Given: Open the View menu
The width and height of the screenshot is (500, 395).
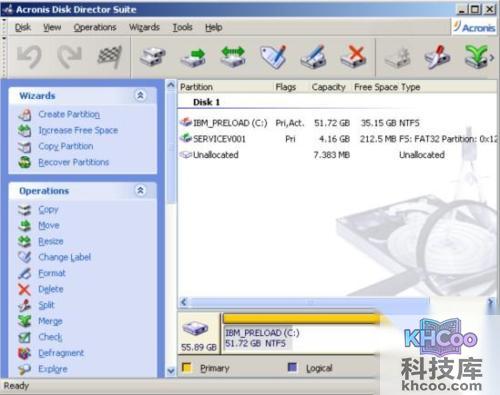Looking at the screenshot, I should point(52,27).
